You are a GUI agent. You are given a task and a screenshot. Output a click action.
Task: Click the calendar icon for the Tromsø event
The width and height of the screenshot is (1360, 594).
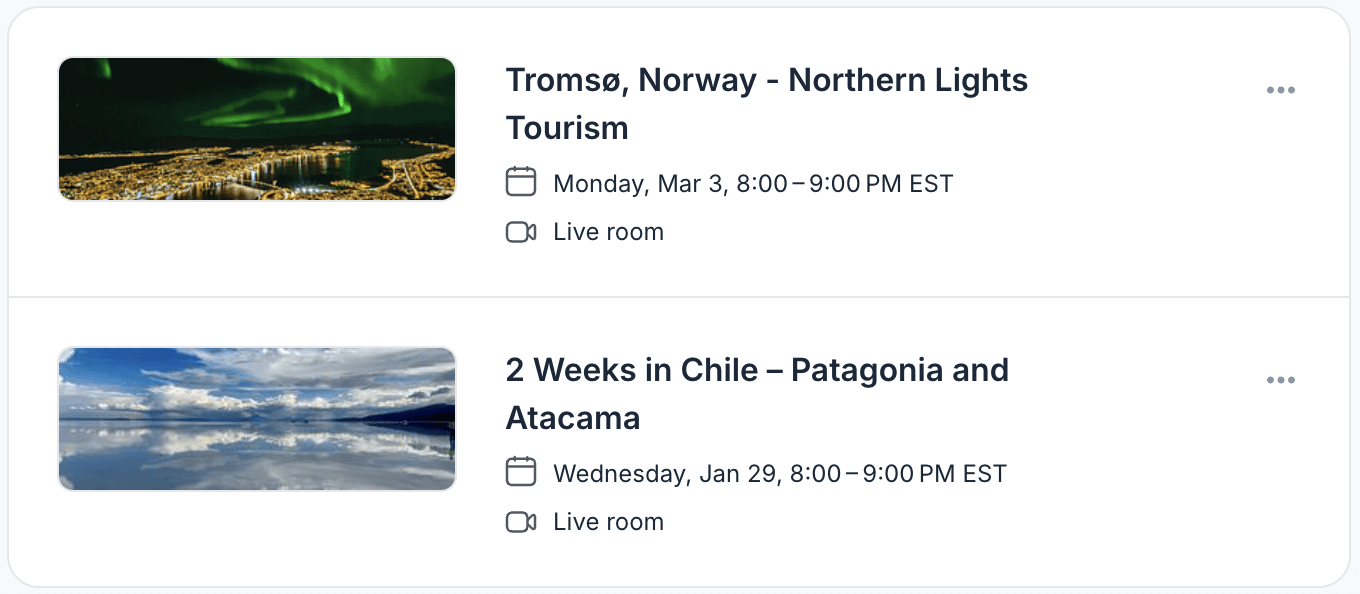pos(521,182)
